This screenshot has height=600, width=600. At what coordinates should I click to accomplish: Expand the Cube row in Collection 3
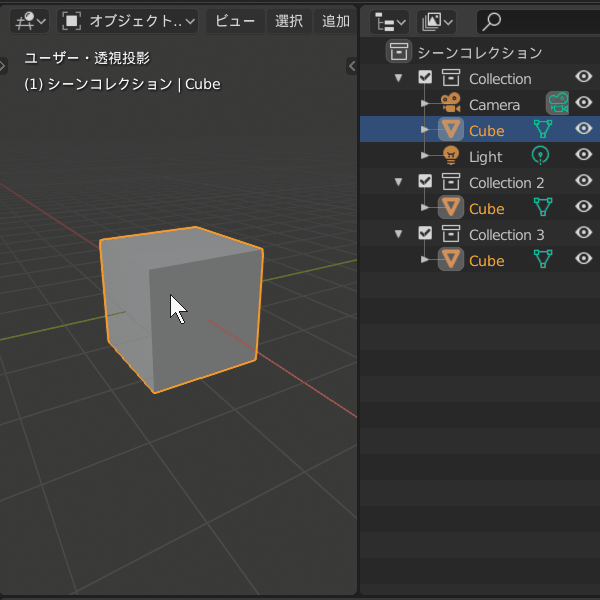tap(424, 259)
